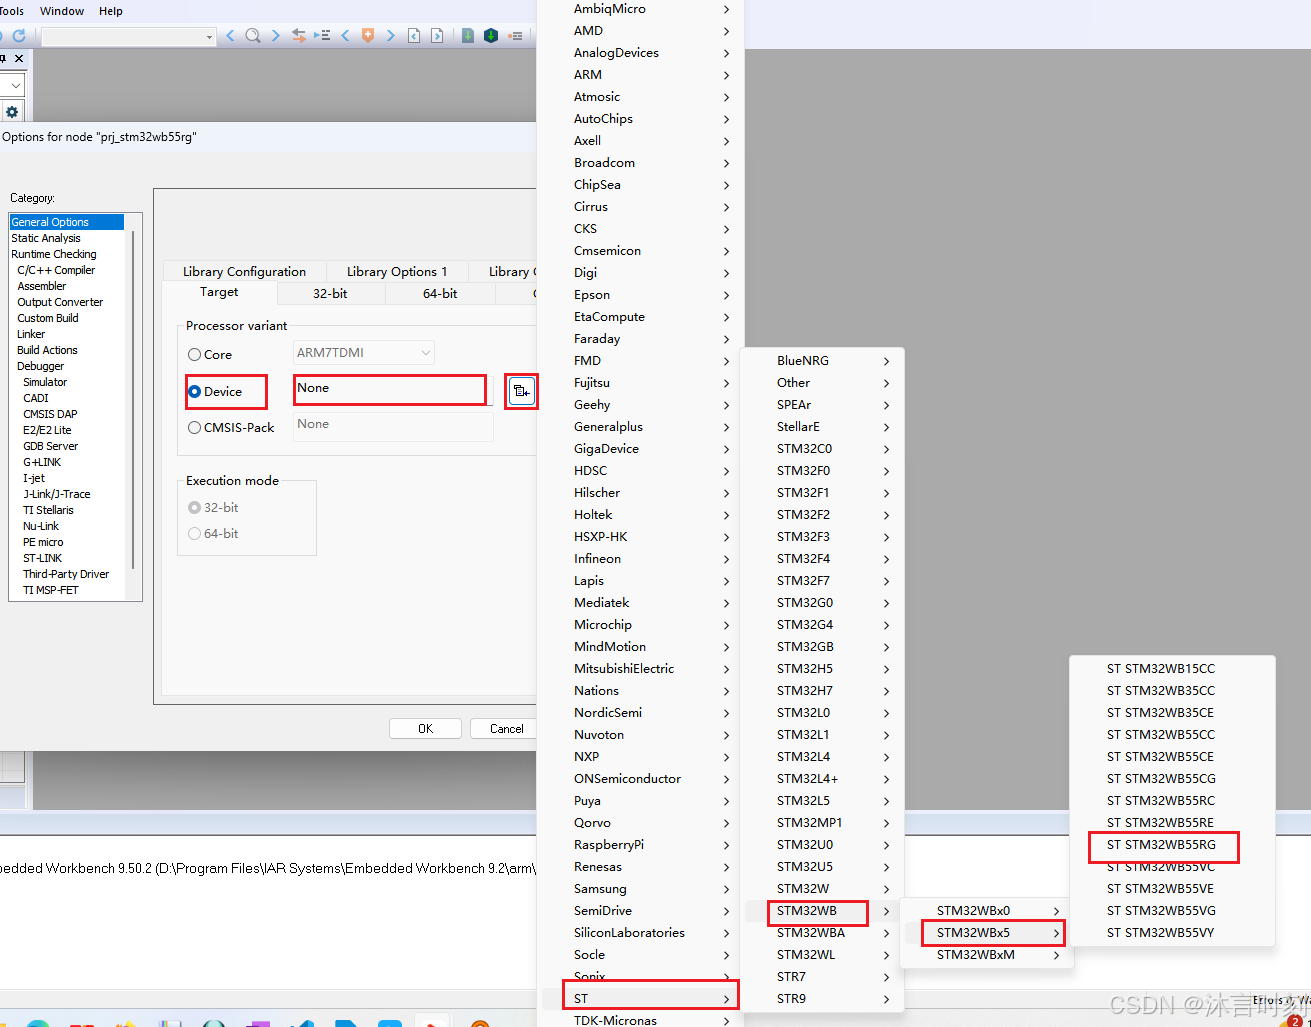Expand the STM32WBx0 submenu

point(986,911)
